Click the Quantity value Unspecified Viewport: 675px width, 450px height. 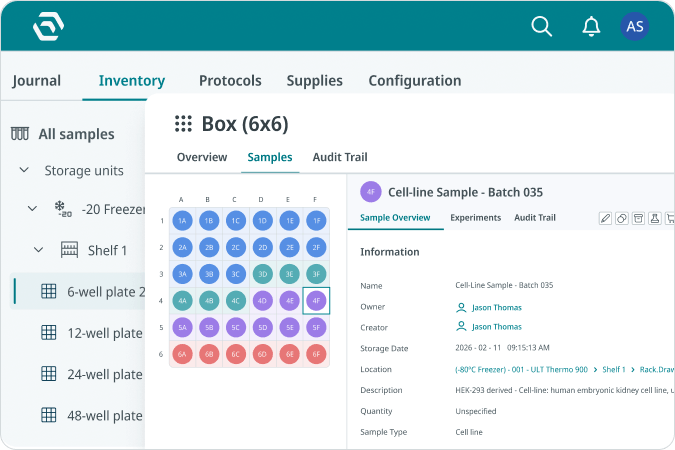[x=476, y=411]
